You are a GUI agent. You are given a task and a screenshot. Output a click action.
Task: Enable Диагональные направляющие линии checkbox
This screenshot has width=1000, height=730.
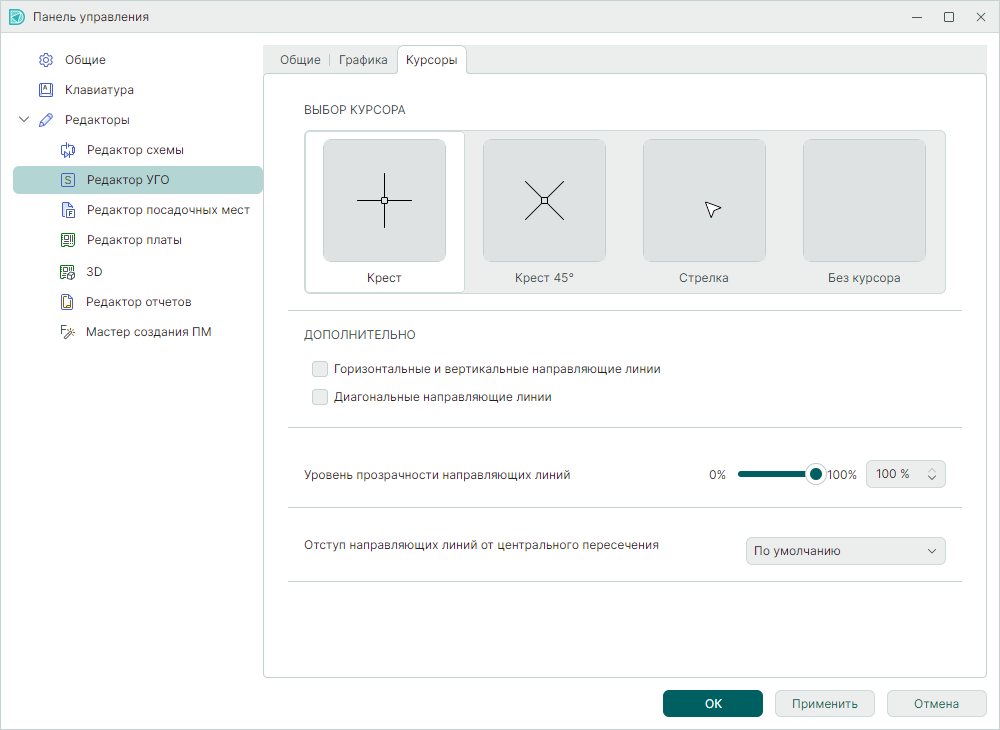coord(320,397)
